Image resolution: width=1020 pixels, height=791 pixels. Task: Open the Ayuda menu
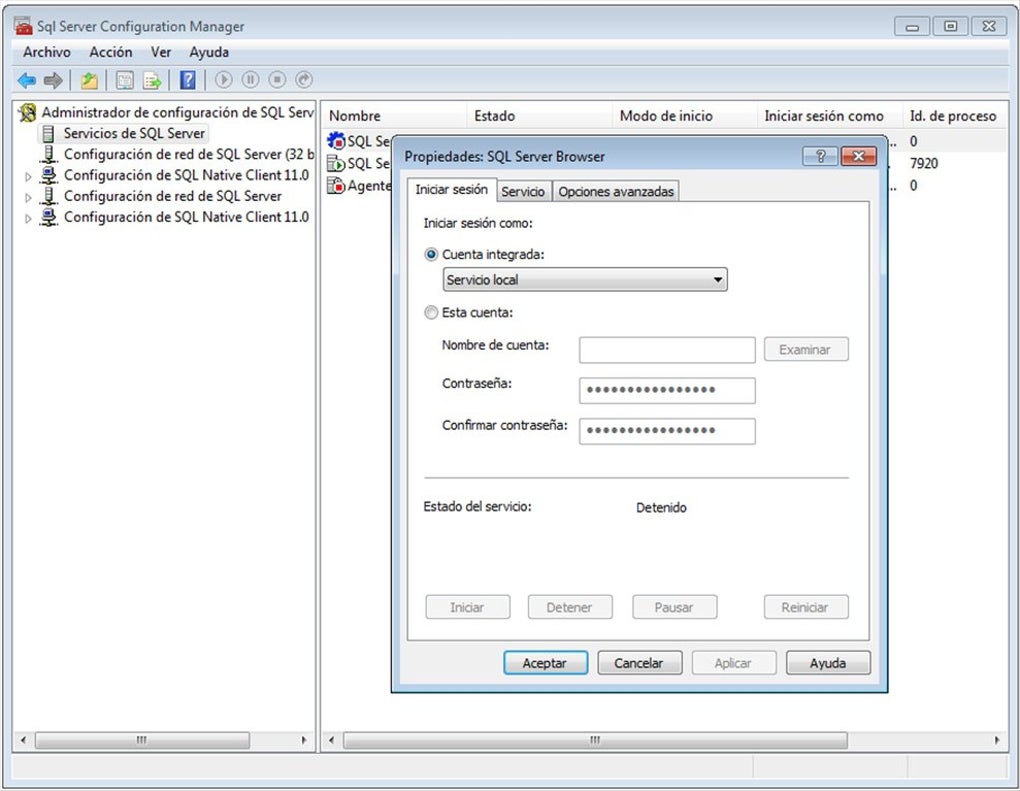209,52
